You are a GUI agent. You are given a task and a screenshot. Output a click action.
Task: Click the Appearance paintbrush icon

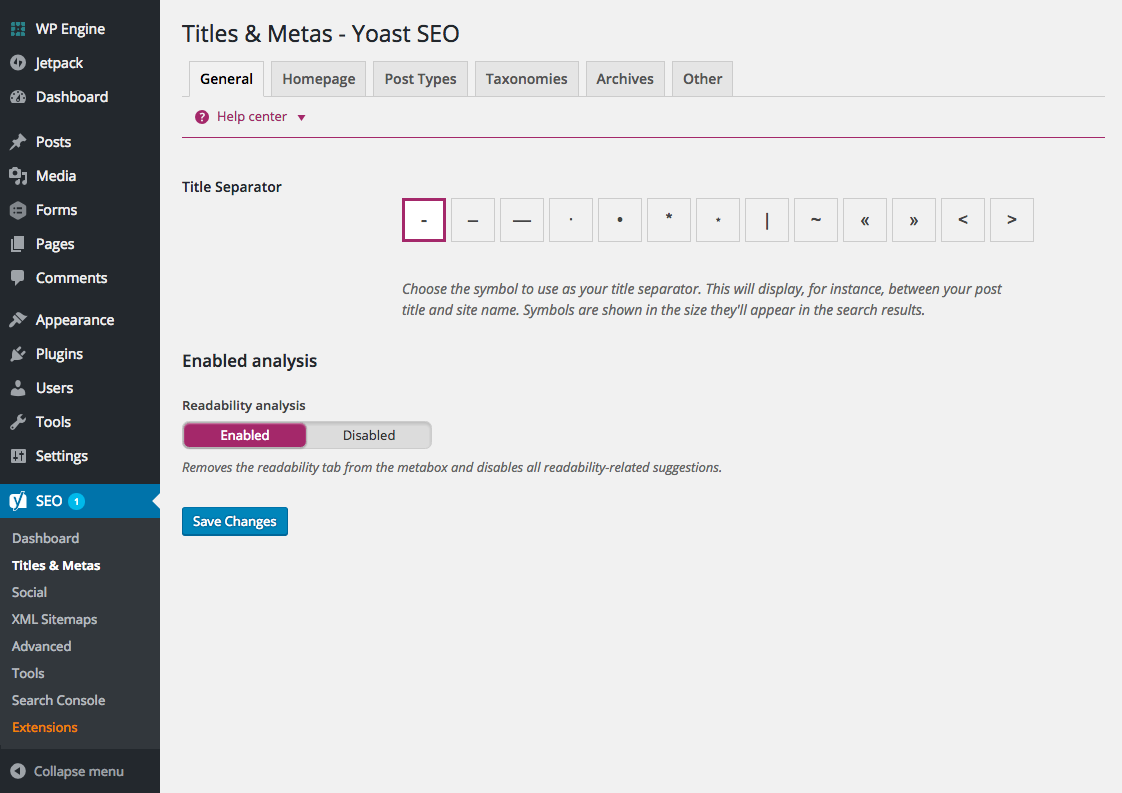(18, 320)
